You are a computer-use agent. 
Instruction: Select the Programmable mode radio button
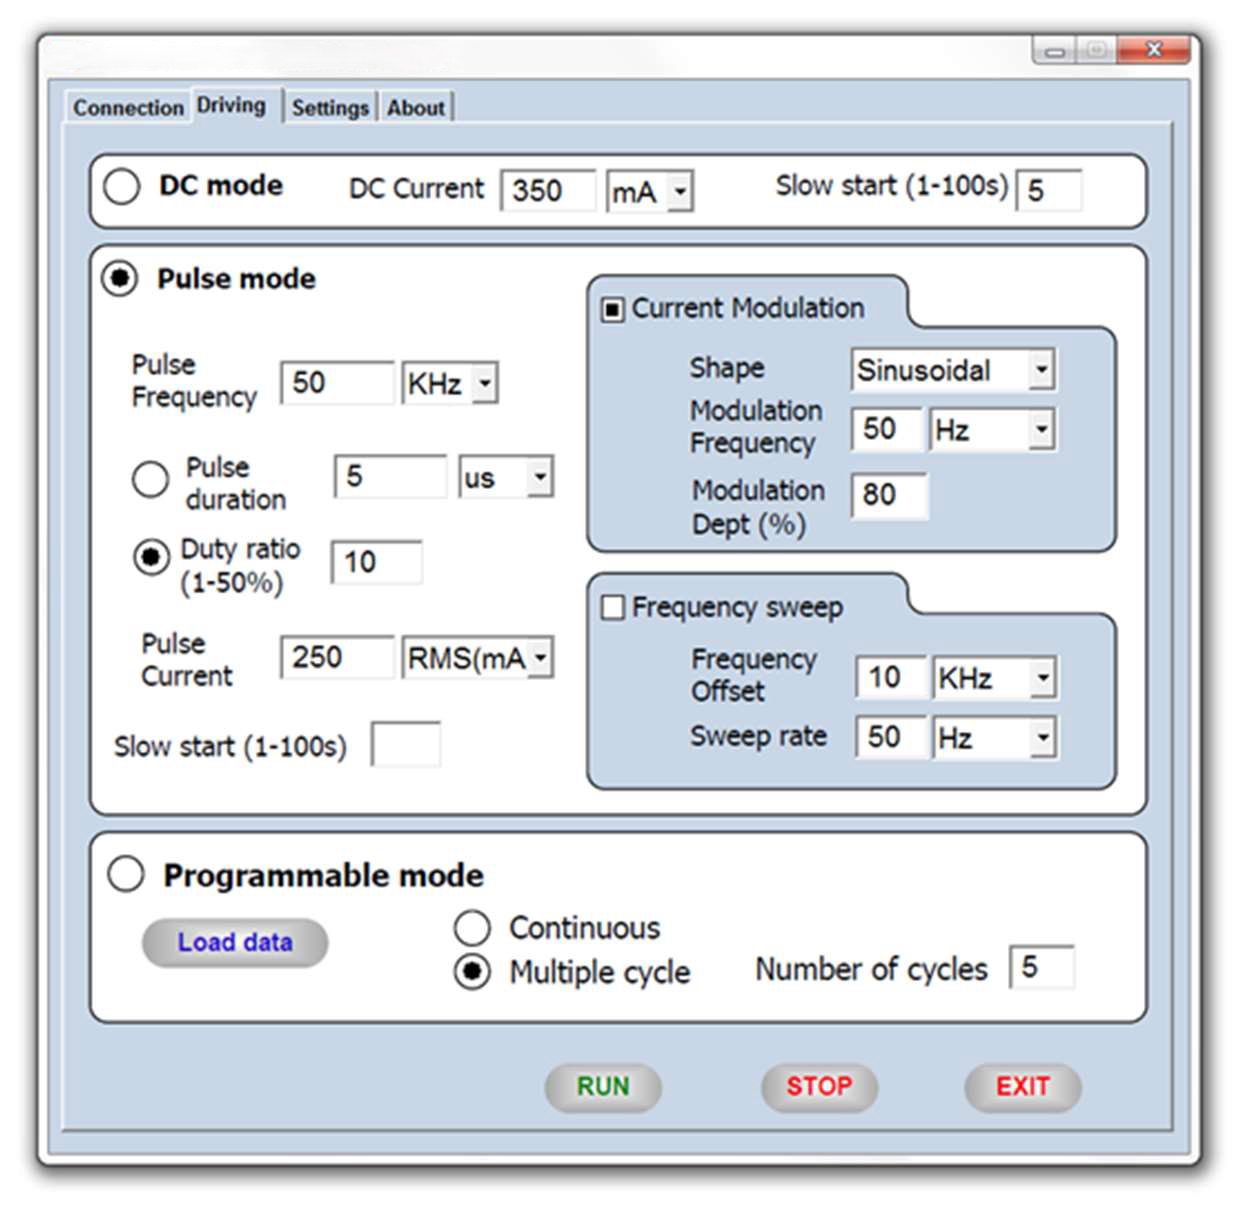pos(126,874)
